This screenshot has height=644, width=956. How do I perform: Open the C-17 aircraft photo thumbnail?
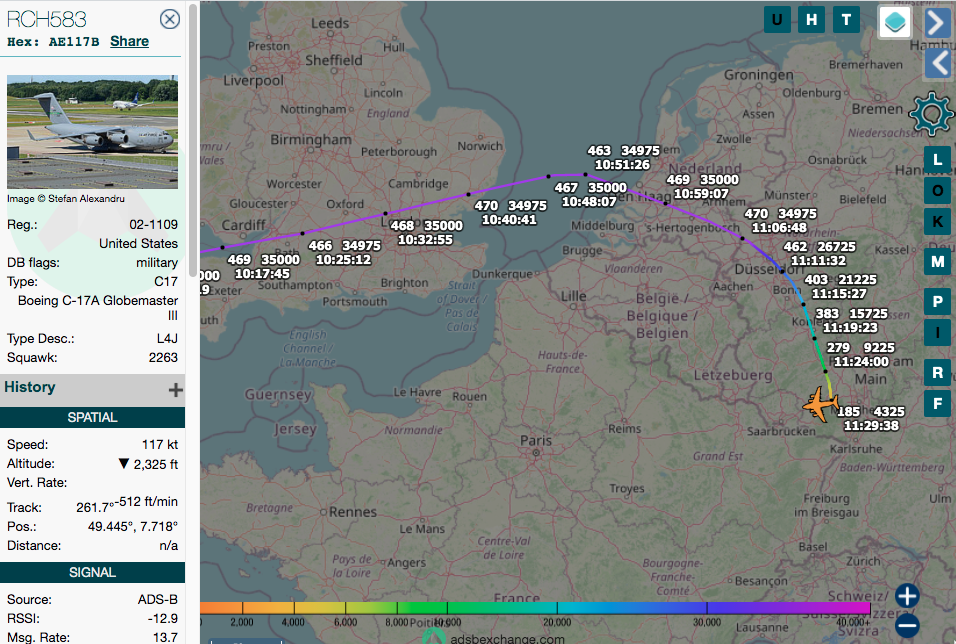click(92, 132)
